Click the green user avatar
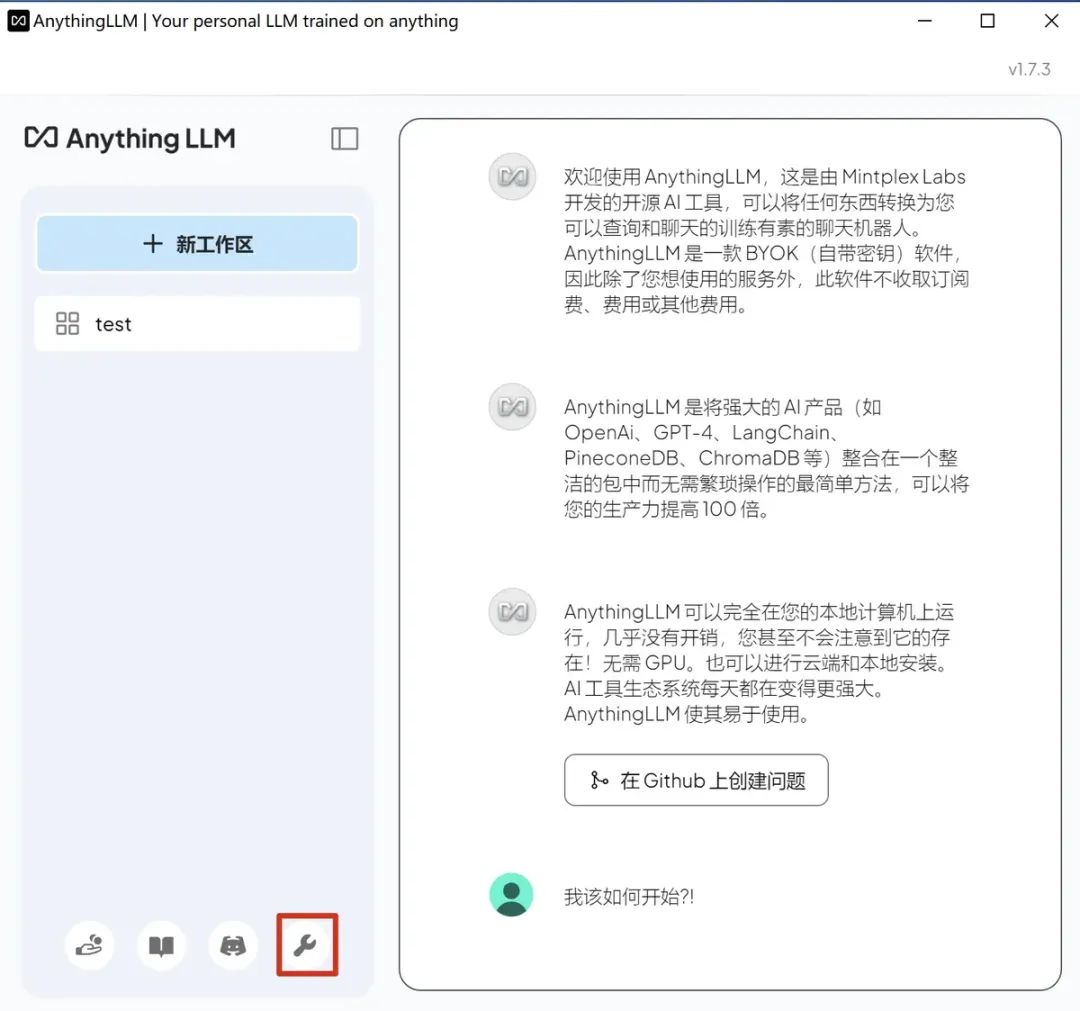The image size is (1080, 1011). pyautogui.click(x=511, y=895)
